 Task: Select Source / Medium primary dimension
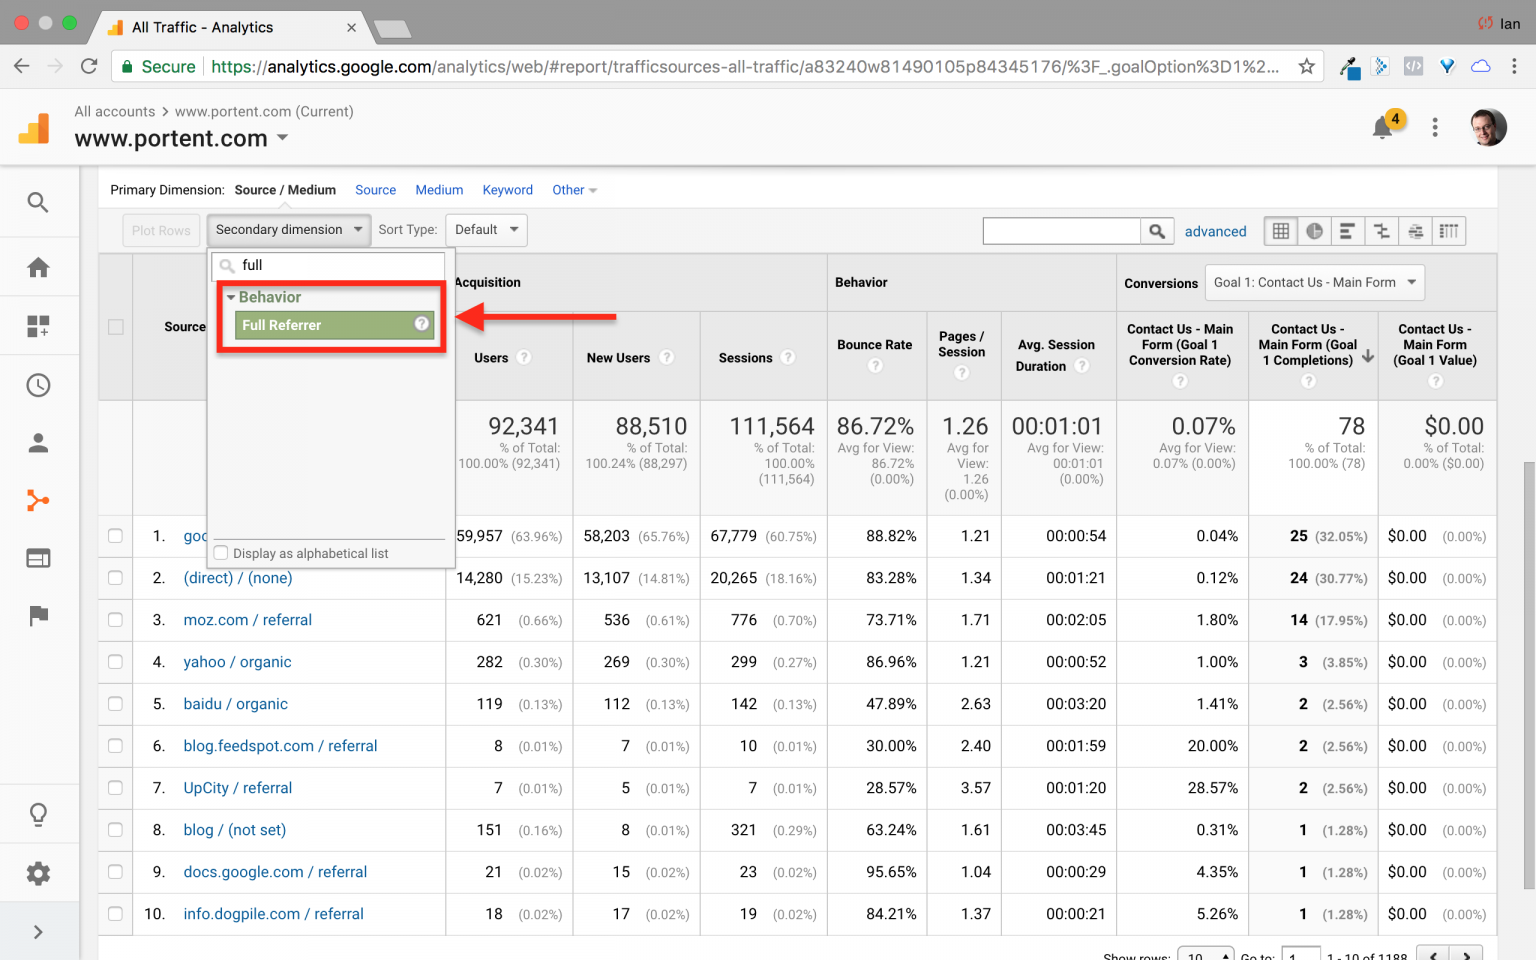click(x=285, y=190)
